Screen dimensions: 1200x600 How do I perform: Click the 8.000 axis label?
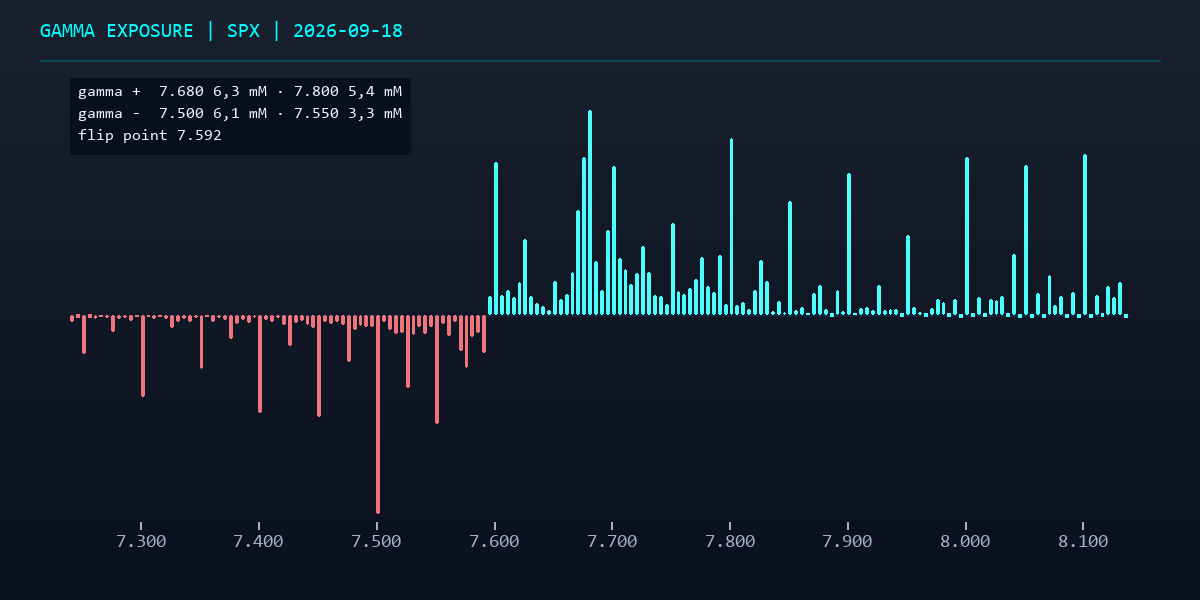966,541
